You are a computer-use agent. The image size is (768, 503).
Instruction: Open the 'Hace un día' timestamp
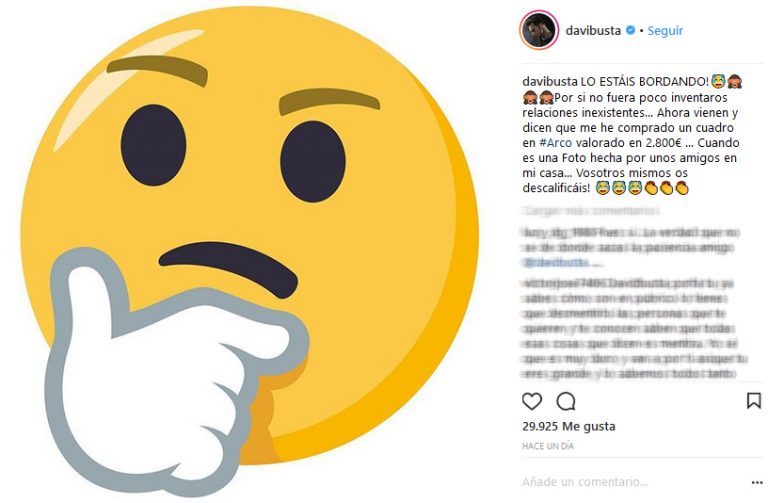pyautogui.click(x=548, y=446)
